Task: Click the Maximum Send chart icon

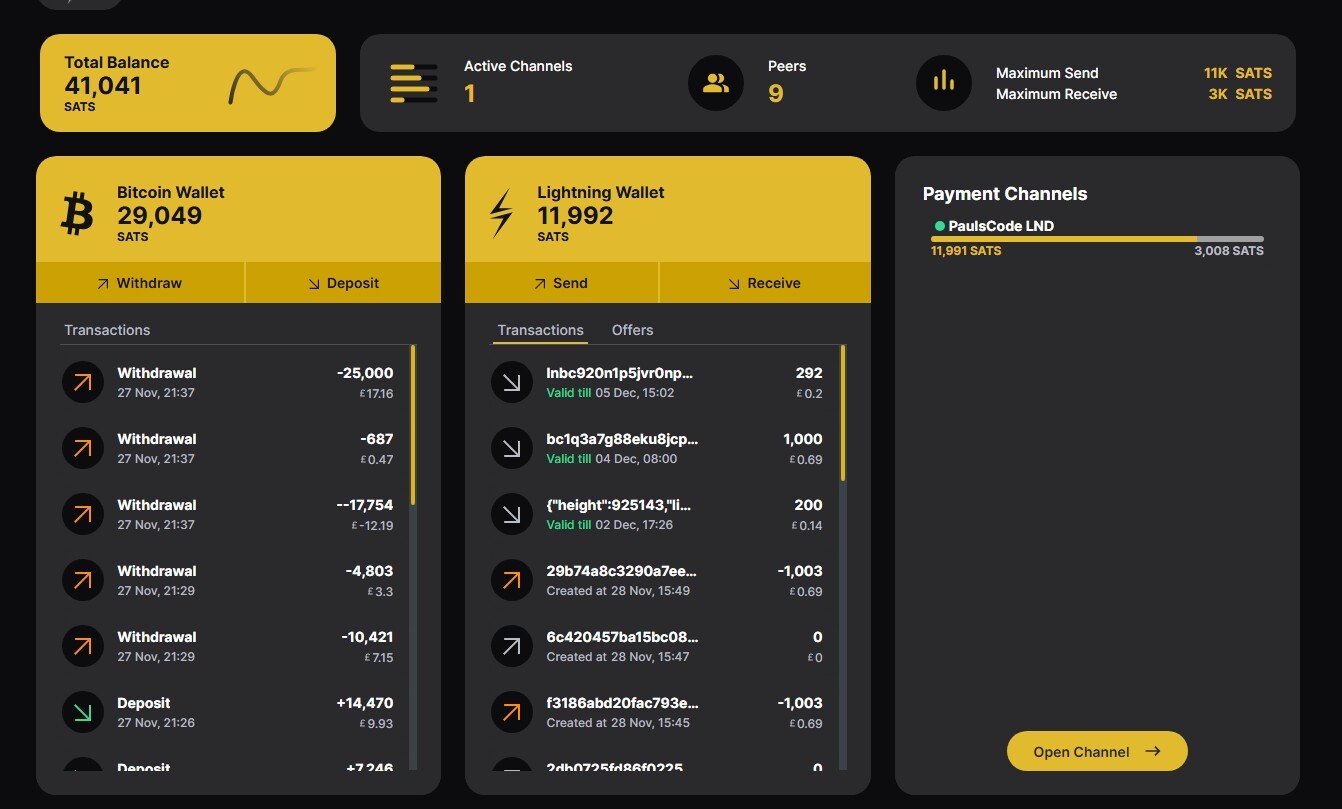Action: [943, 83]
